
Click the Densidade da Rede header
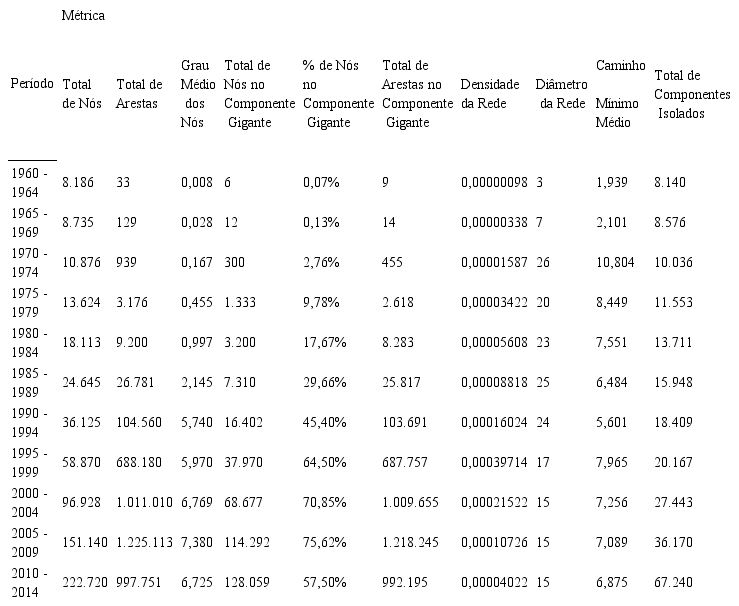click(x=484, y=93)
